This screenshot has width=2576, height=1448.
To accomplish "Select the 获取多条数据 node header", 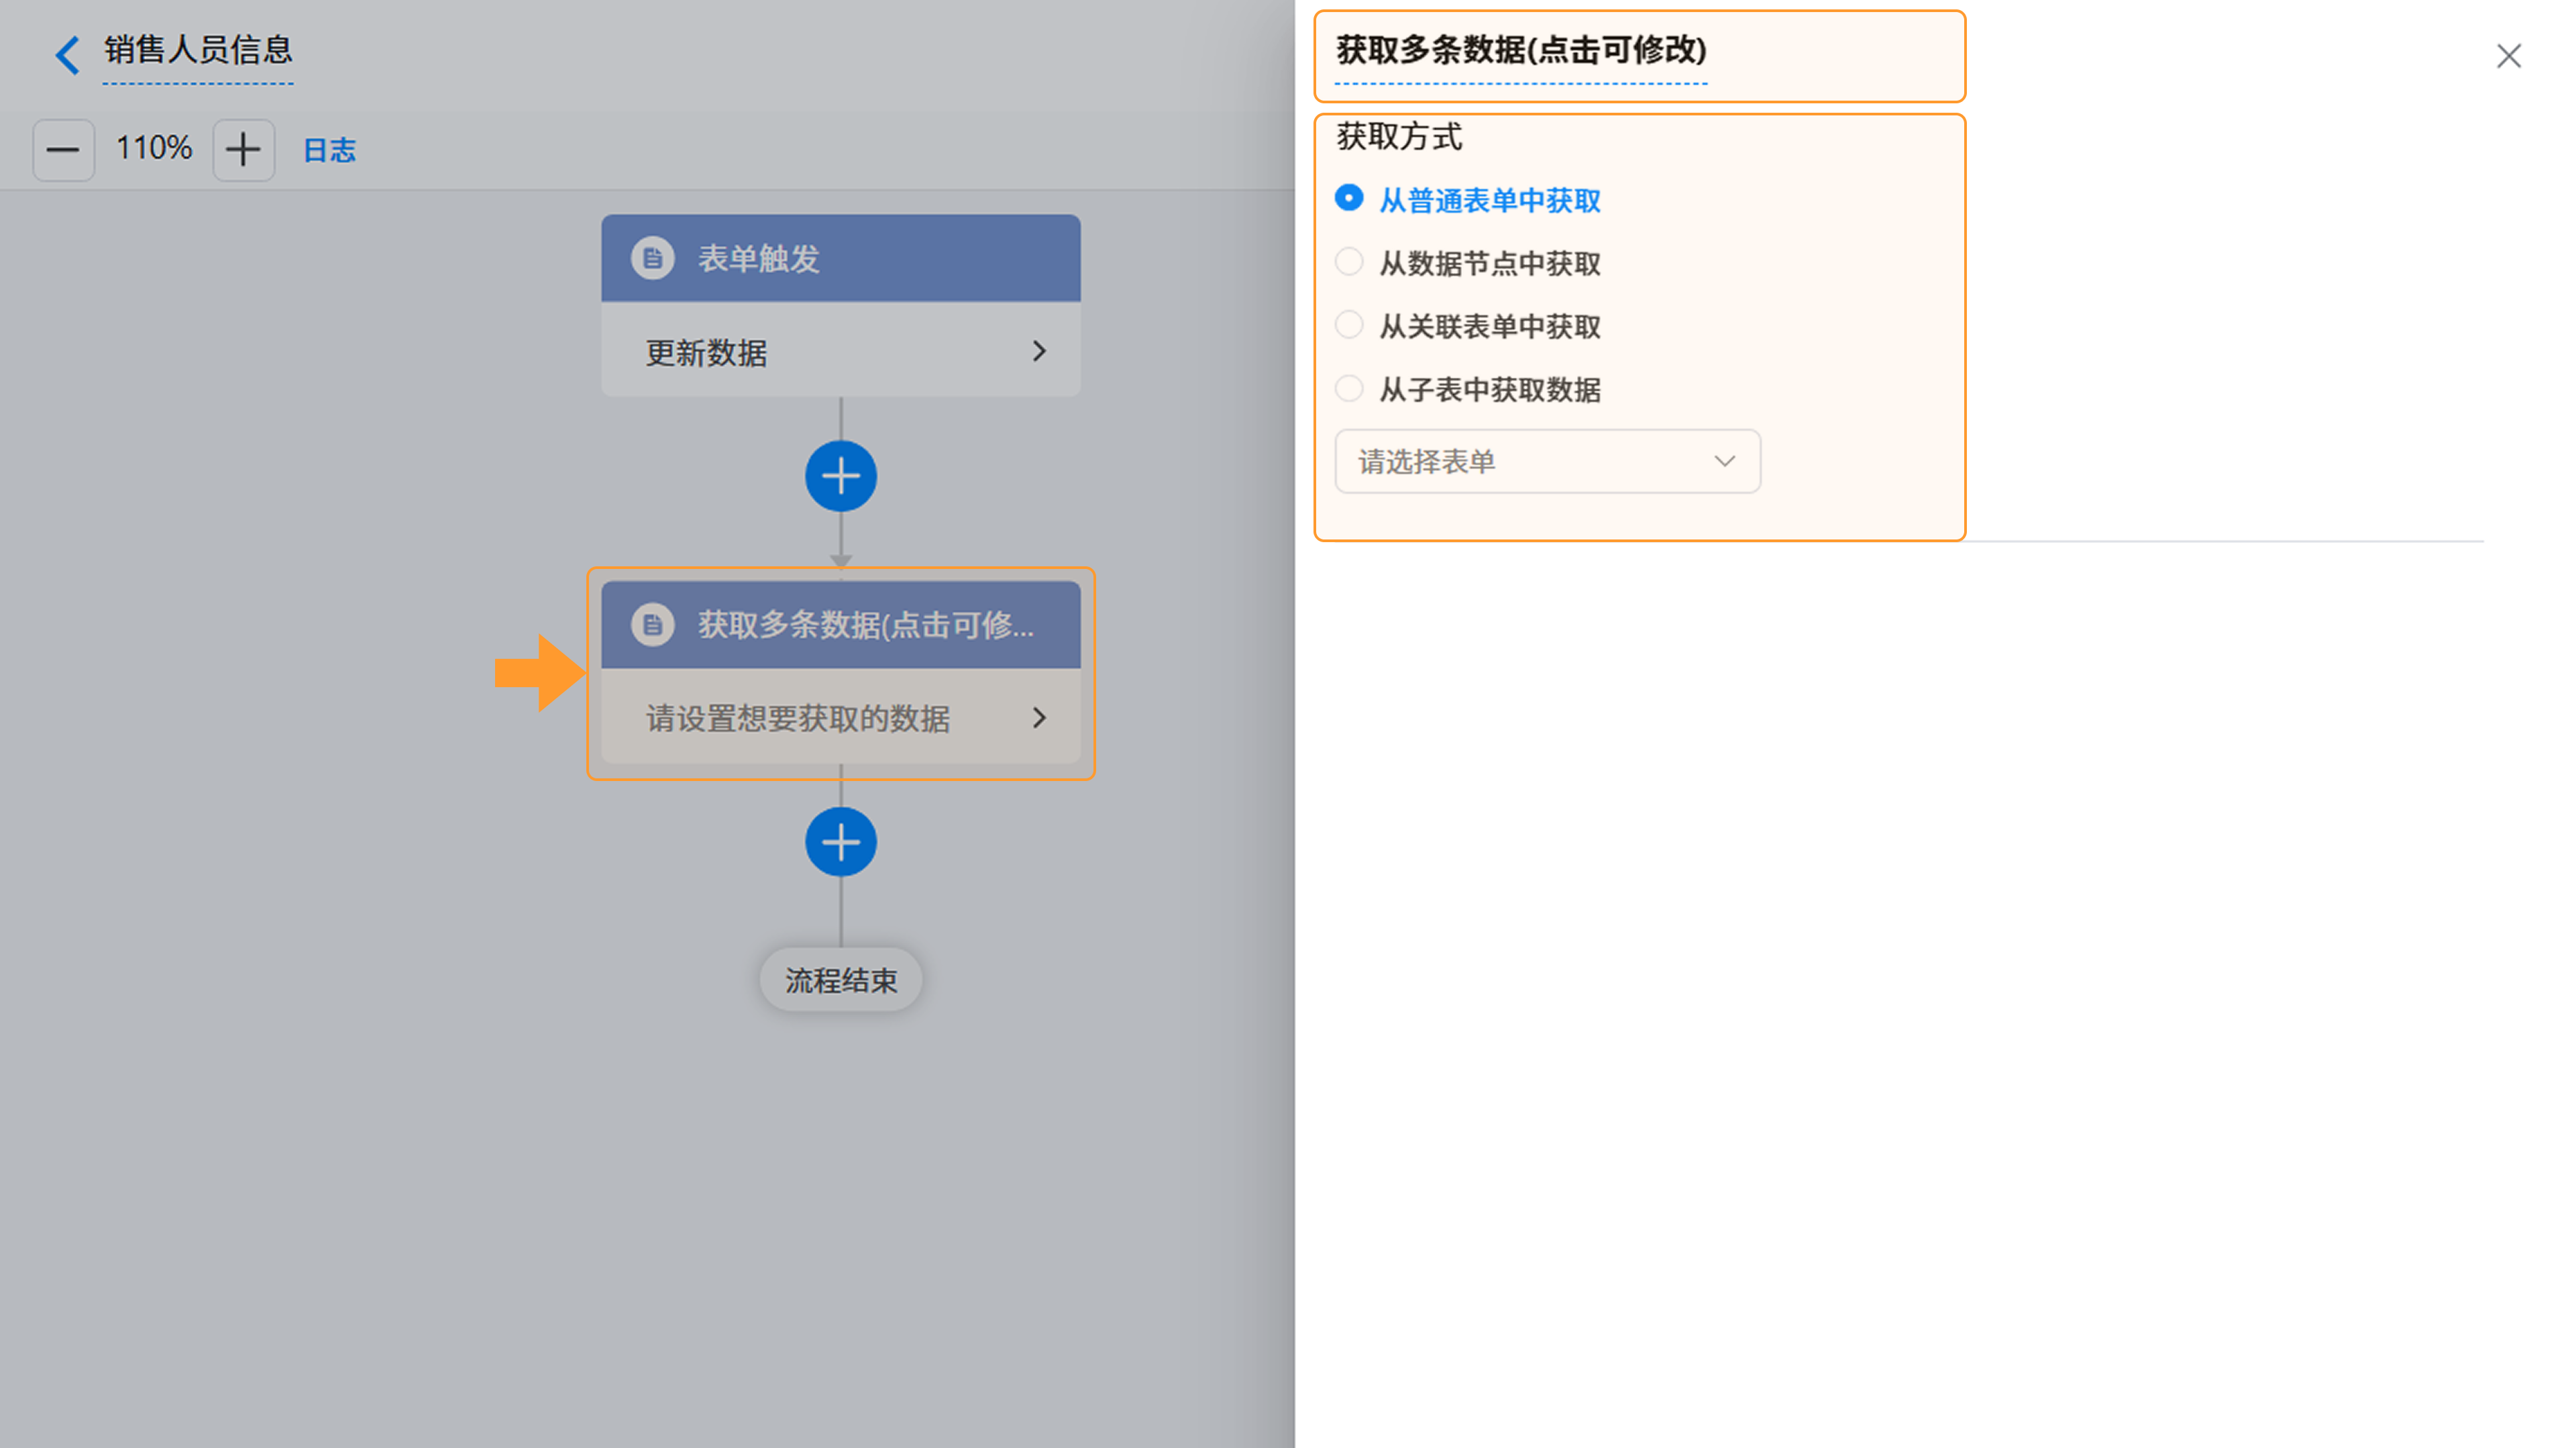I will (x=840, y=625).
